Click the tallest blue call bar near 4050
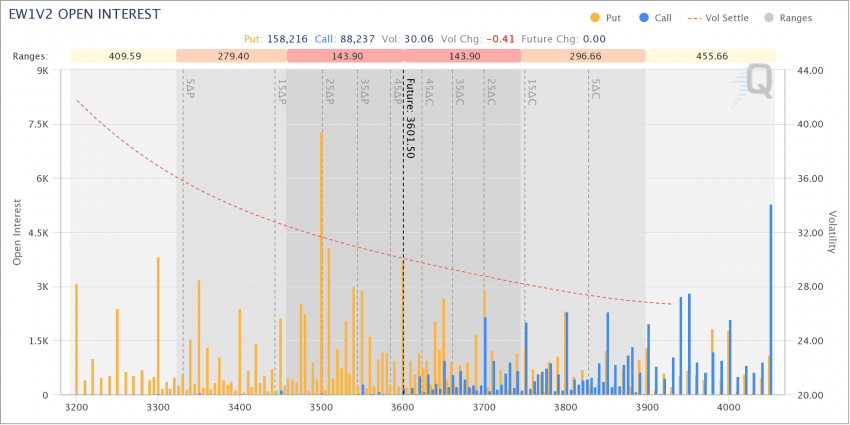 pyautogui.click(x=771, y=300)
